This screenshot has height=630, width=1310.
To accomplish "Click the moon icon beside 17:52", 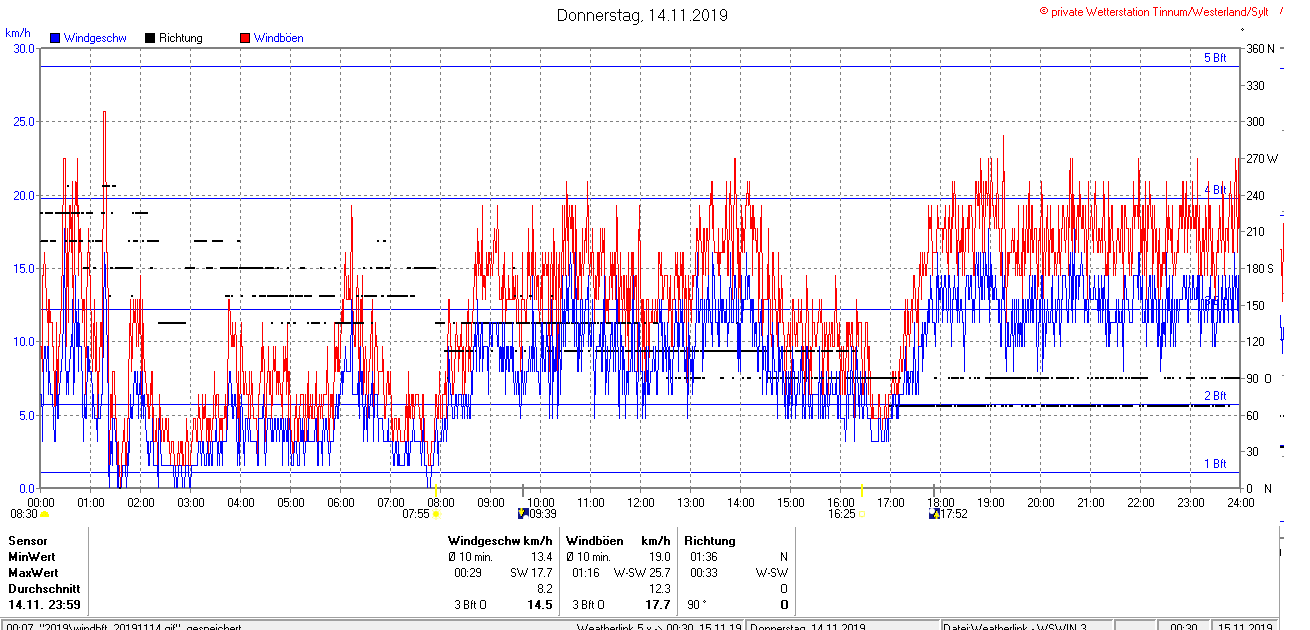I will click(x=934, y=513).
